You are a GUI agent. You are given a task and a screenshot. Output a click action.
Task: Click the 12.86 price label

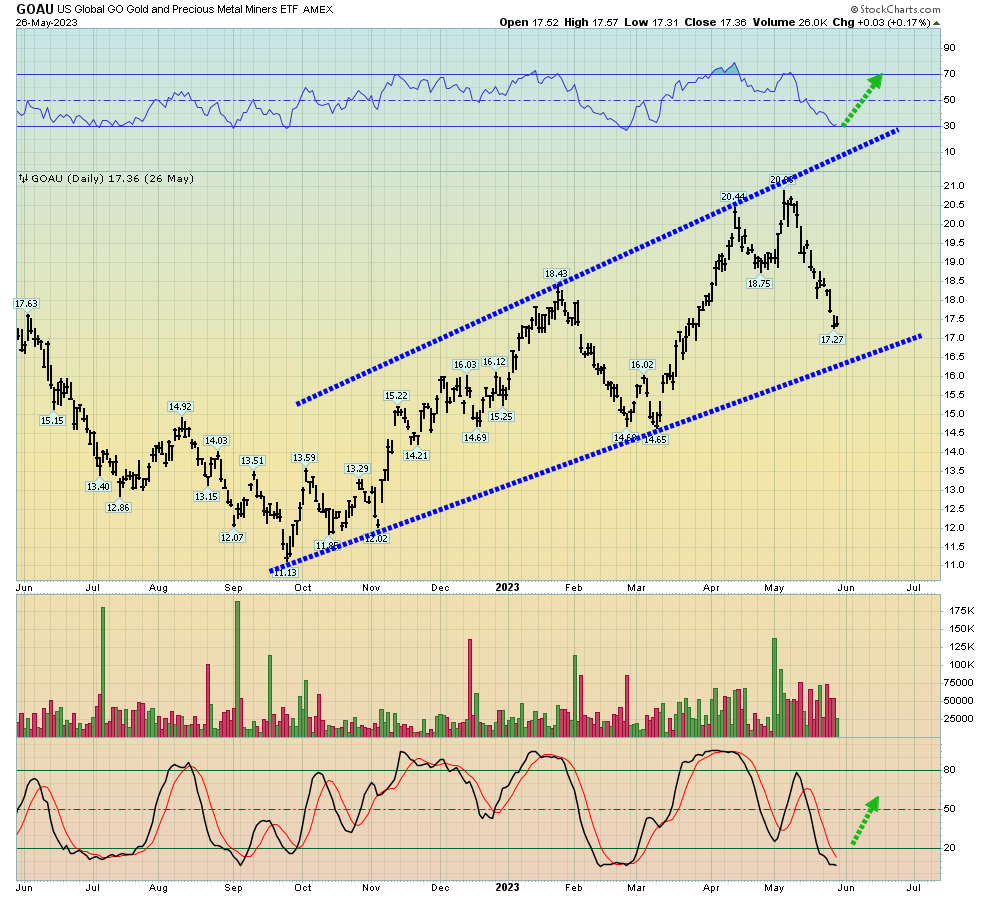[118, 507]
